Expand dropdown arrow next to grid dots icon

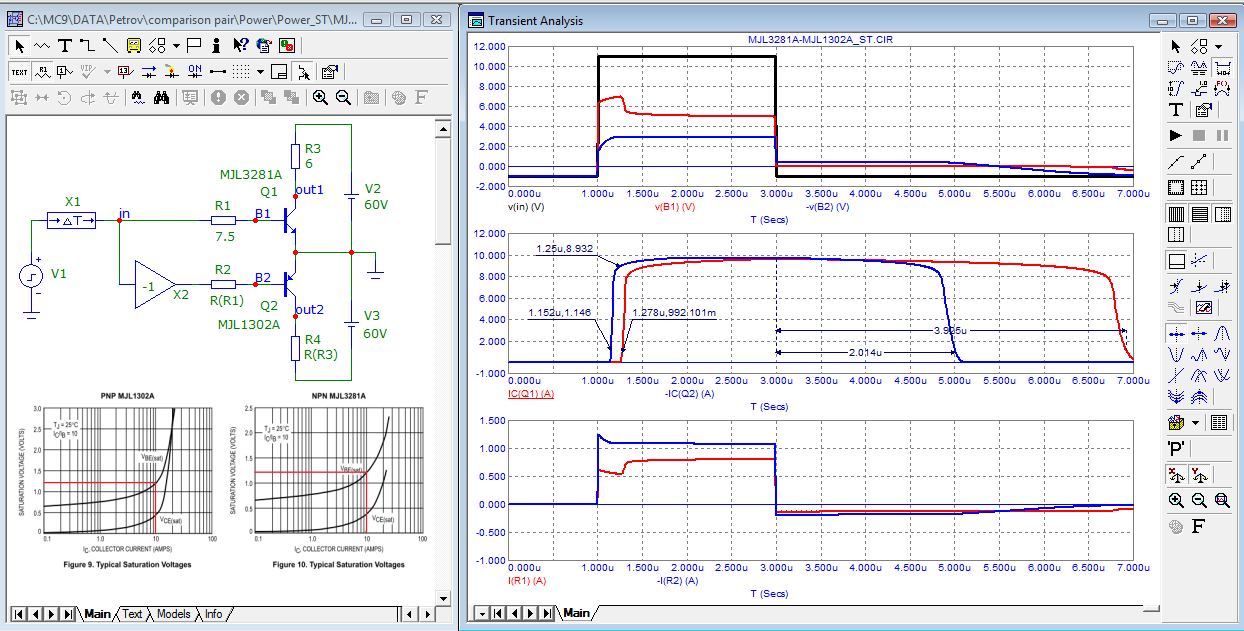(260, 71)
